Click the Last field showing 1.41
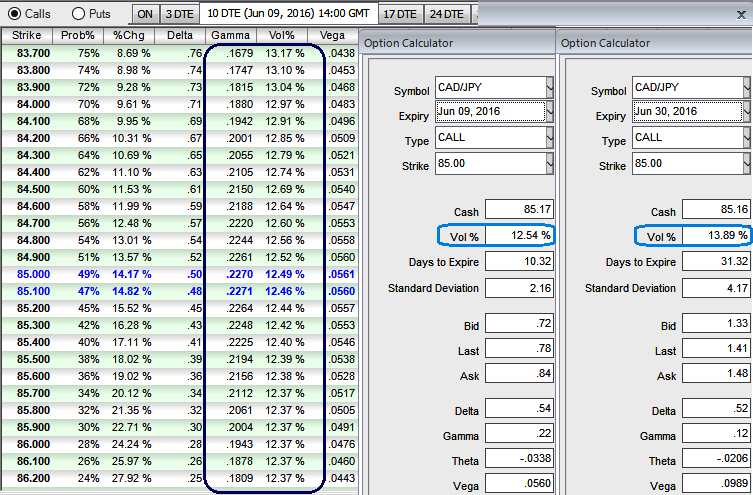Viewport: 753px width, 495px height. (716, 348)
